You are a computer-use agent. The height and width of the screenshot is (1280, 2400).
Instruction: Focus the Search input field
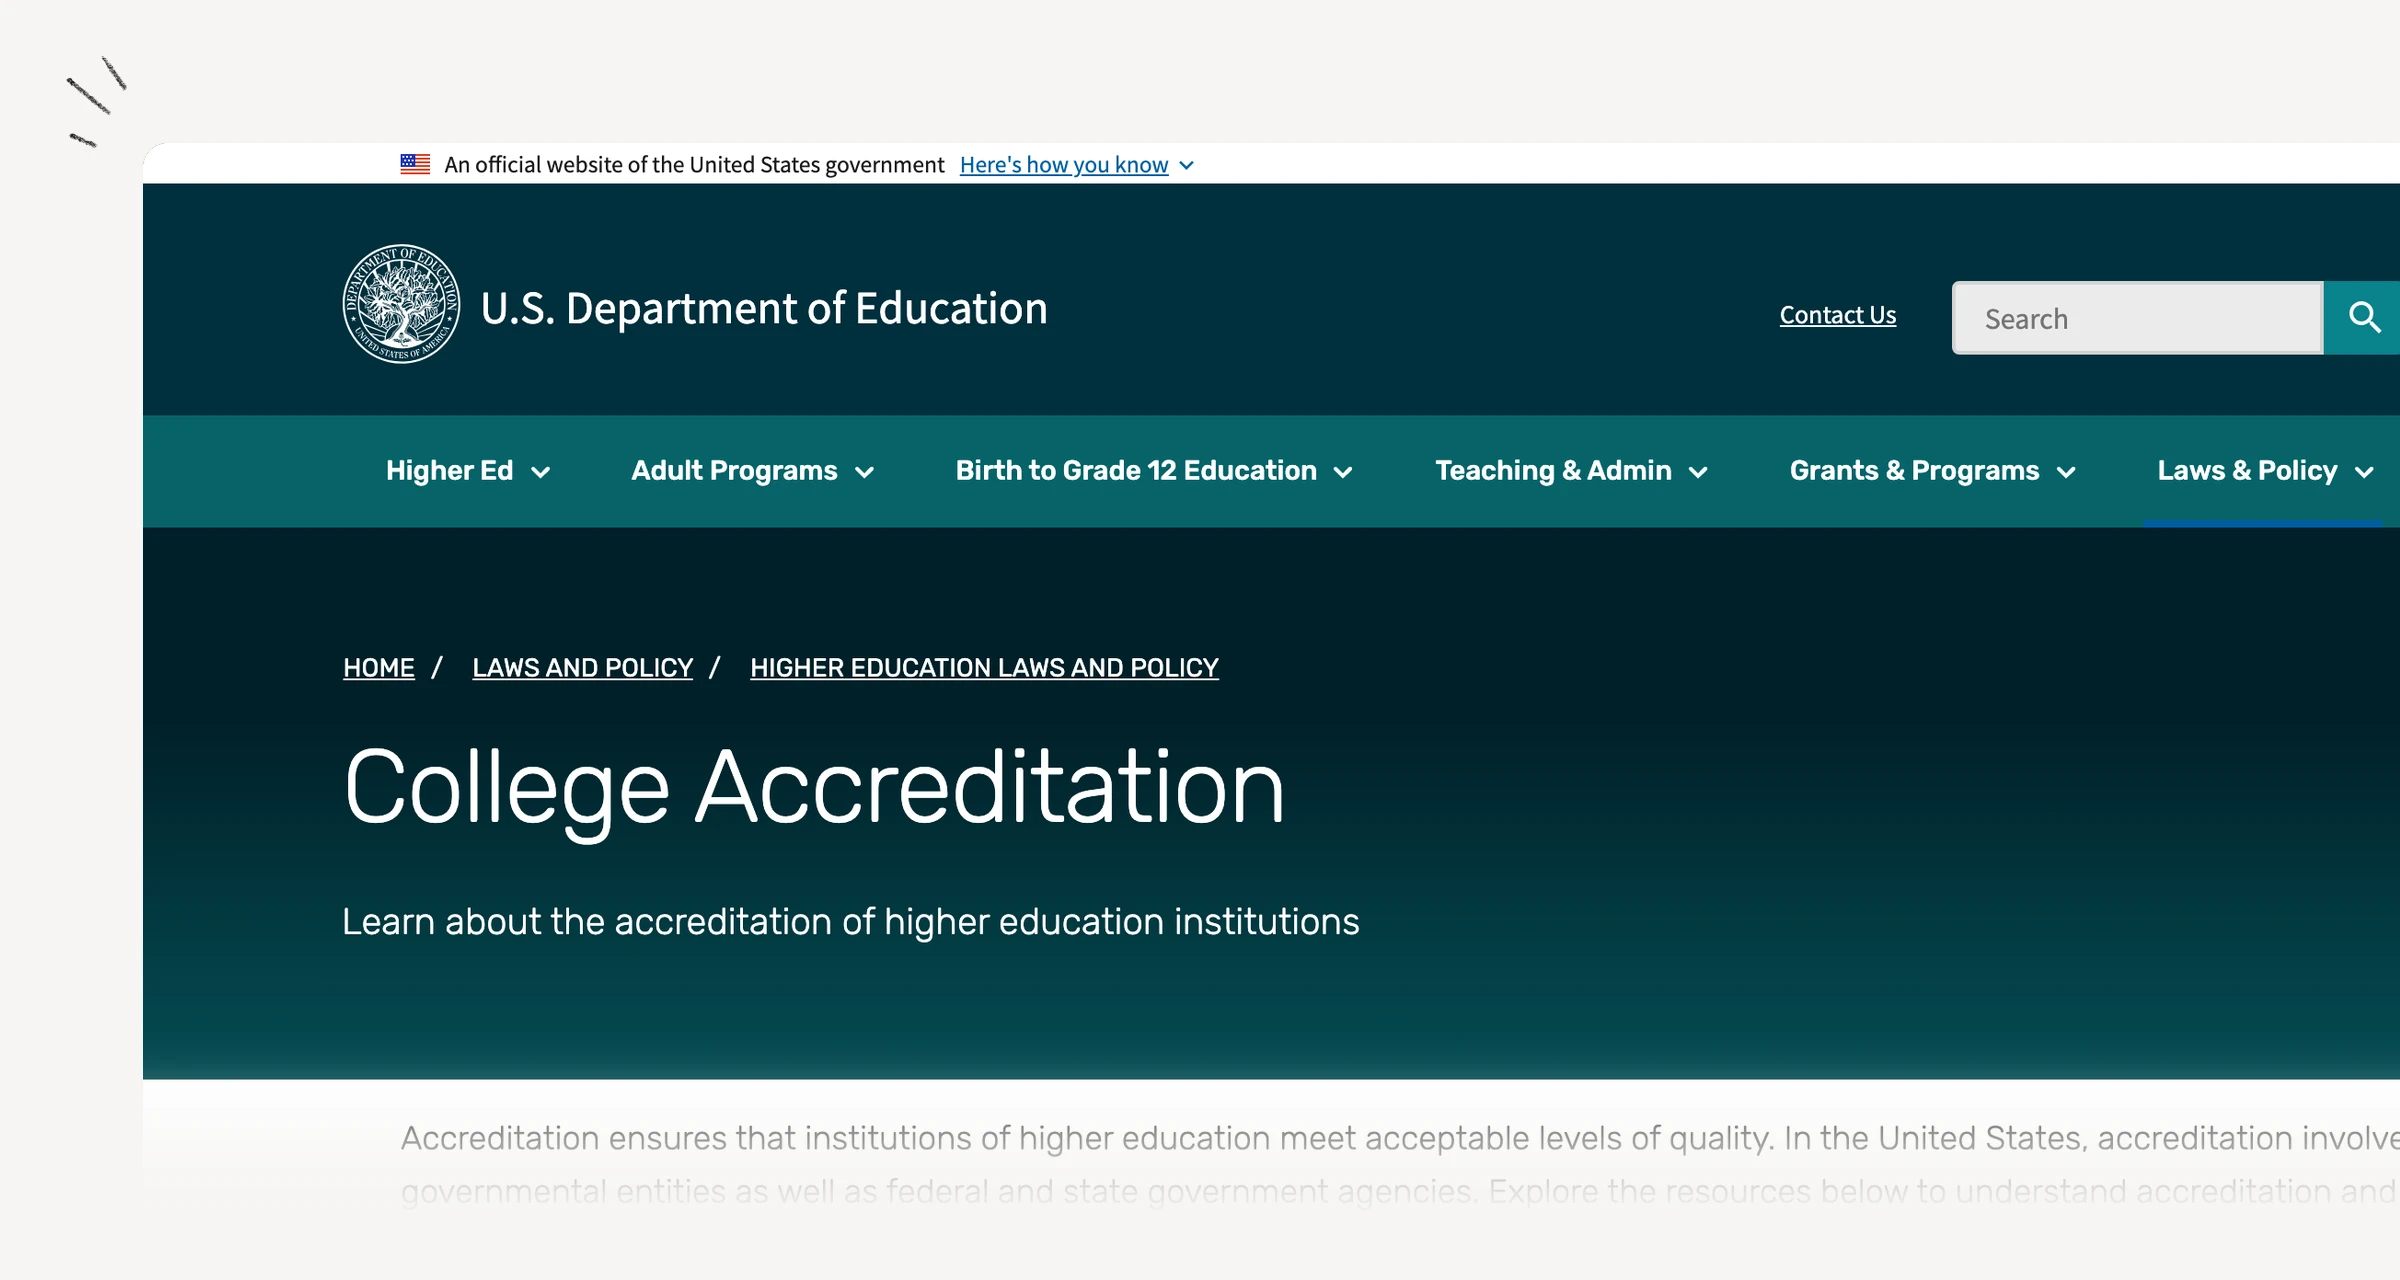point(2138,318)
